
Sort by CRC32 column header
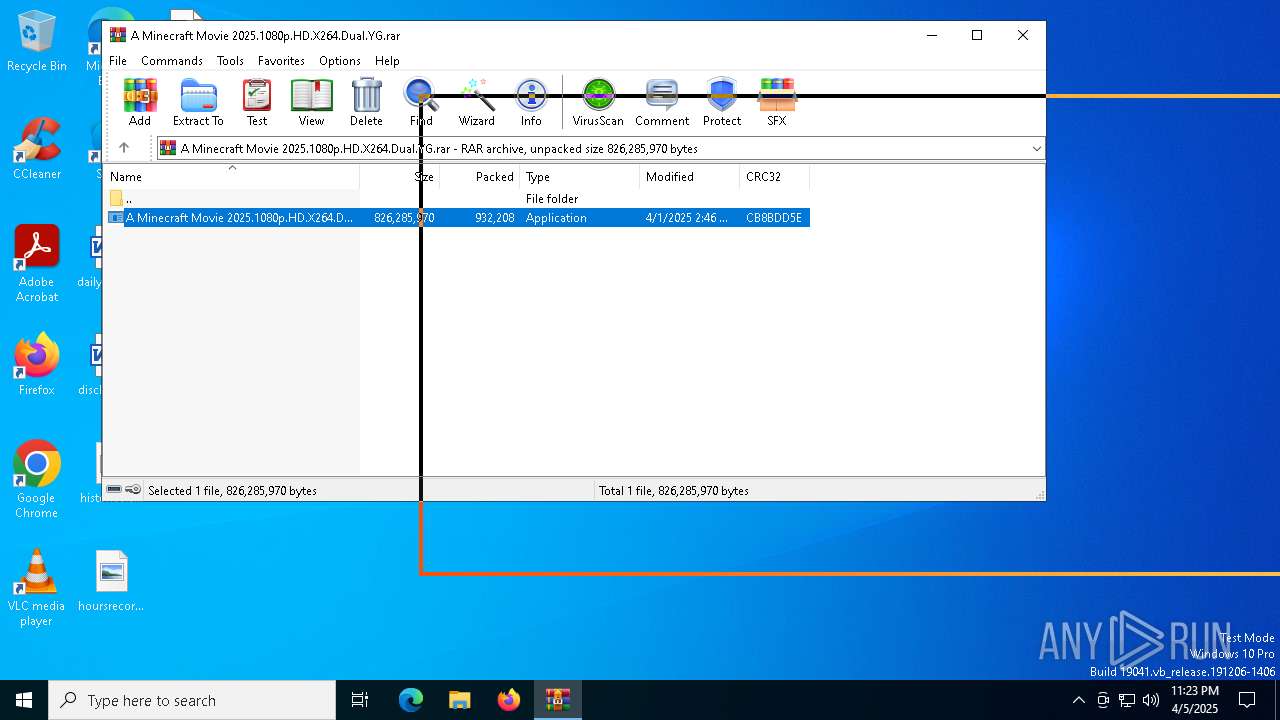775,177
